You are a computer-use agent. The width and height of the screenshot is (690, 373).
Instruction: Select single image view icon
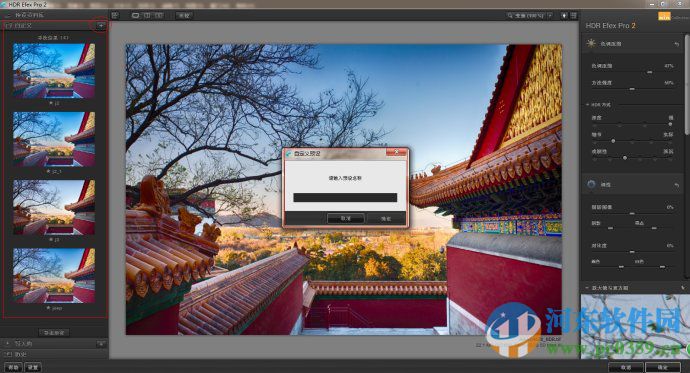(136, 15)
